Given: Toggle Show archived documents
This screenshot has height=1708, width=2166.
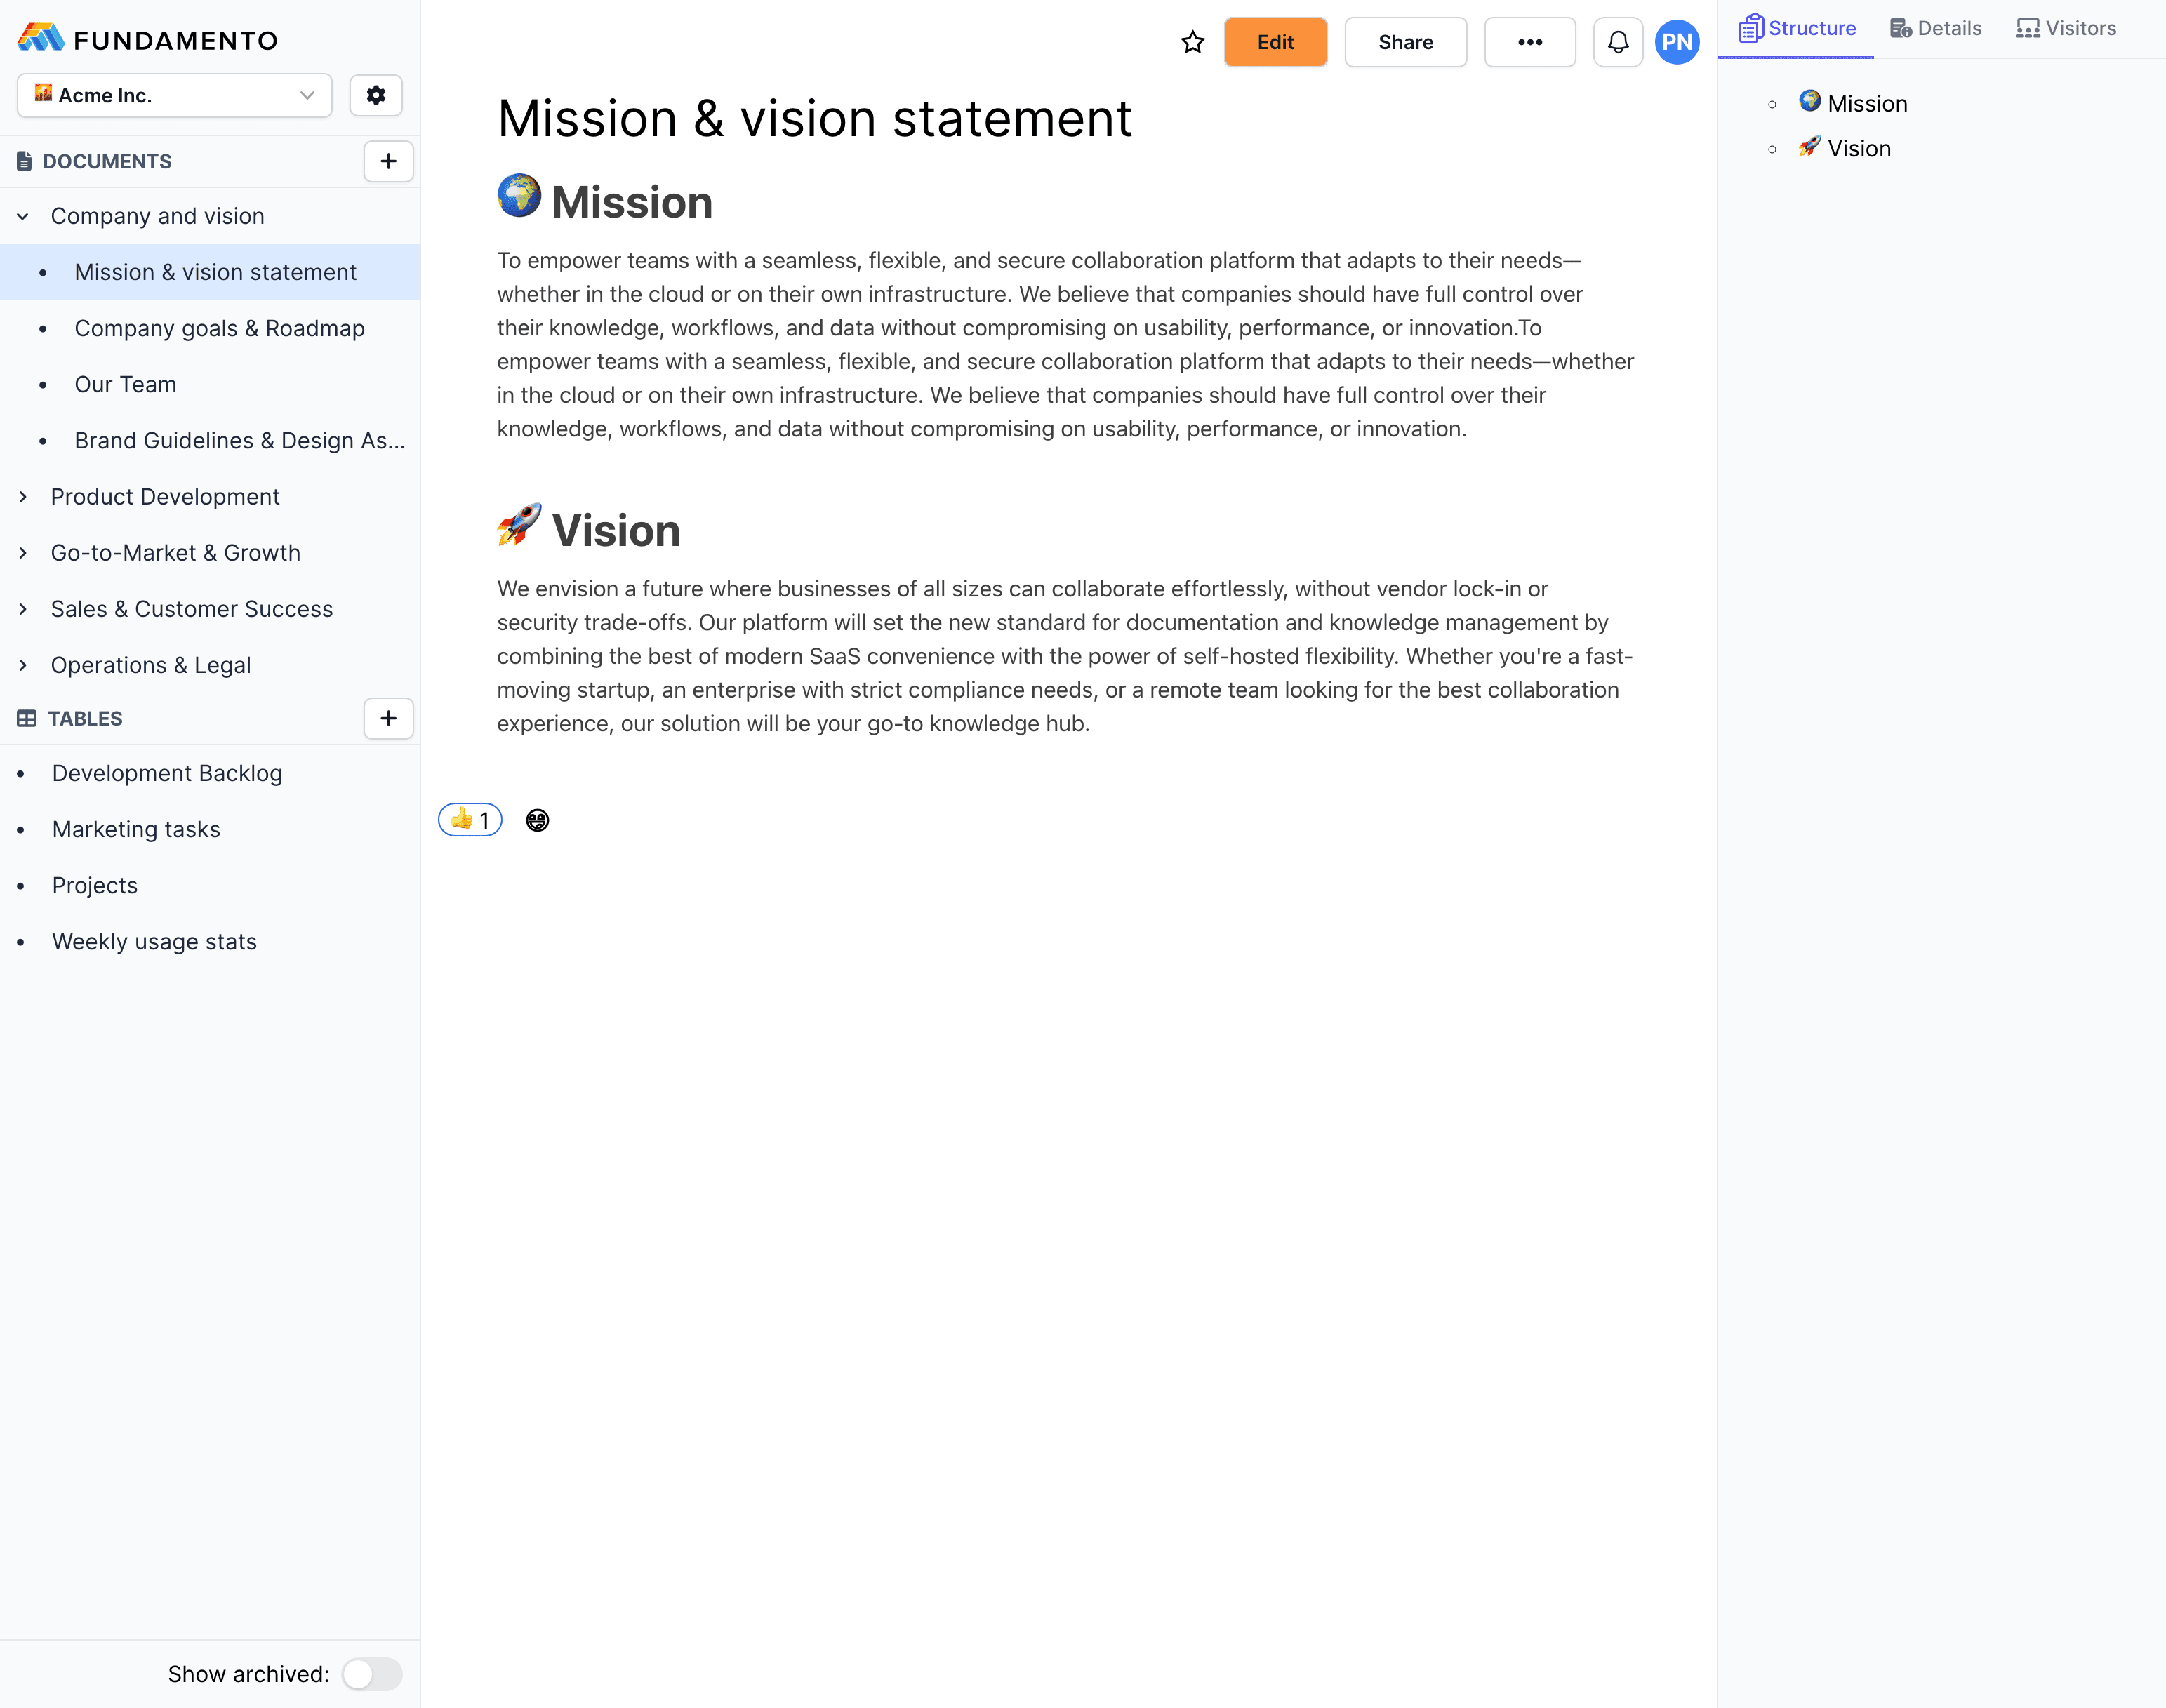Looking at the screenshot, I should tap(372, 1673).
